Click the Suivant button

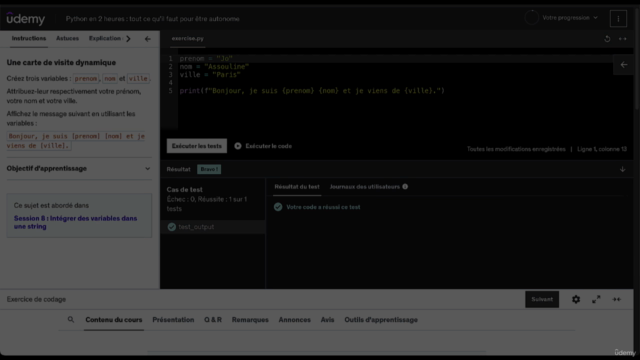pyautogui.click(x=542, y=299)
